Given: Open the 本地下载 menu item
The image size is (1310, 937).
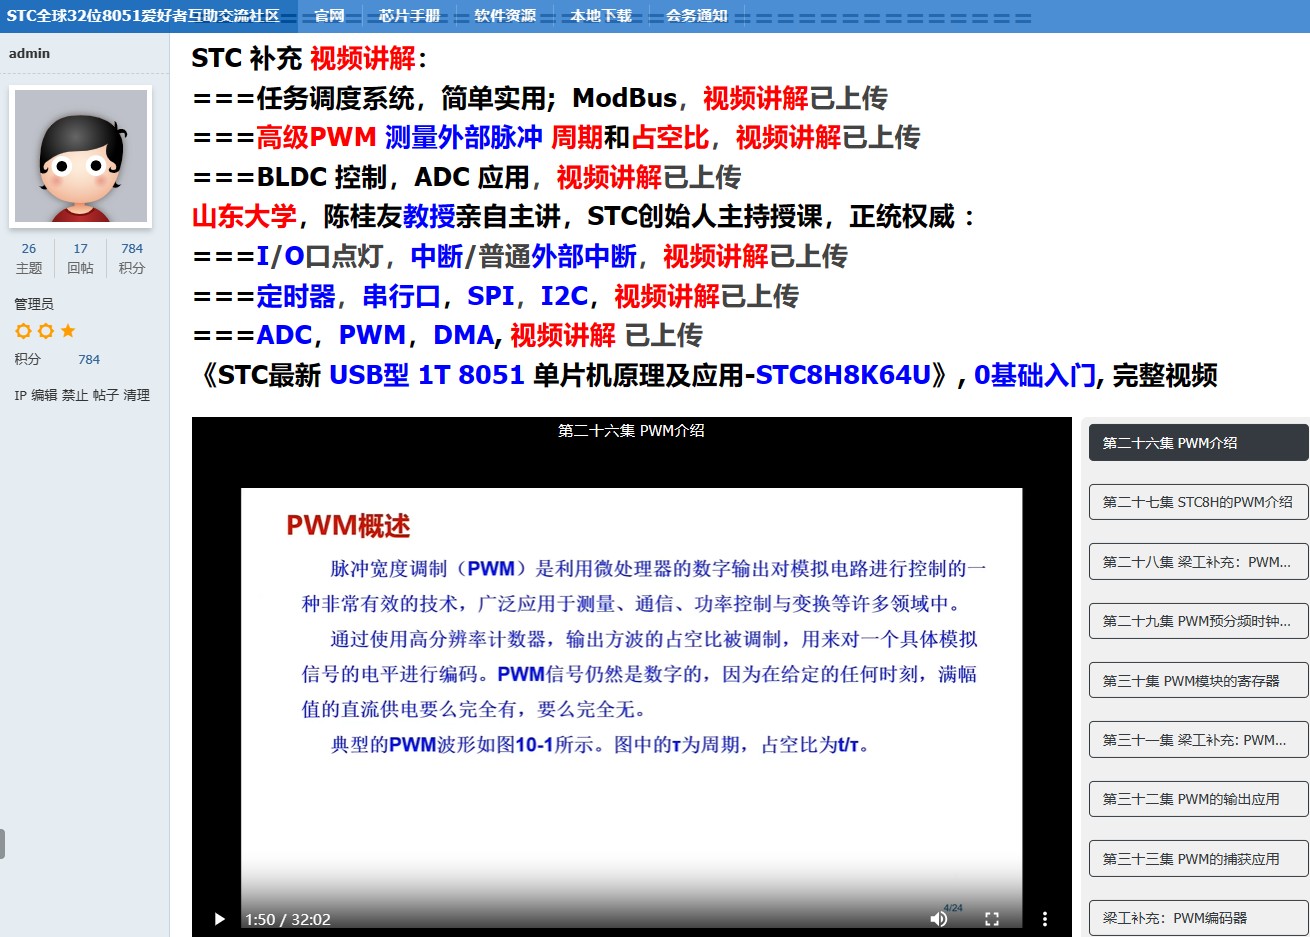Looking at the screenshot, I should click(601, 16).
